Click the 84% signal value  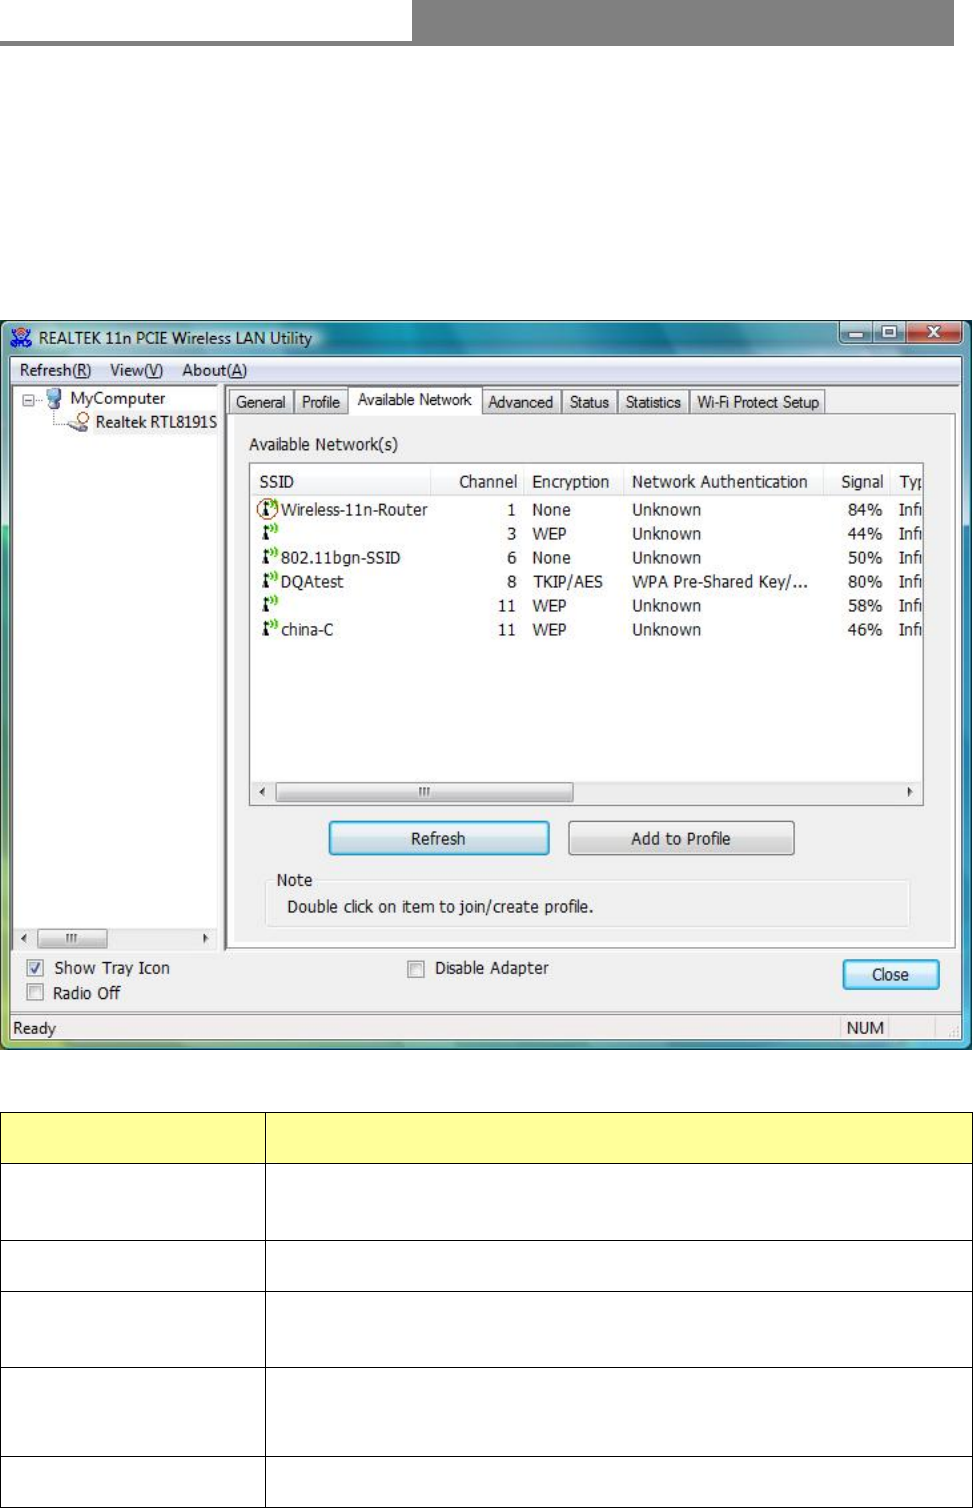click(865, 510)
